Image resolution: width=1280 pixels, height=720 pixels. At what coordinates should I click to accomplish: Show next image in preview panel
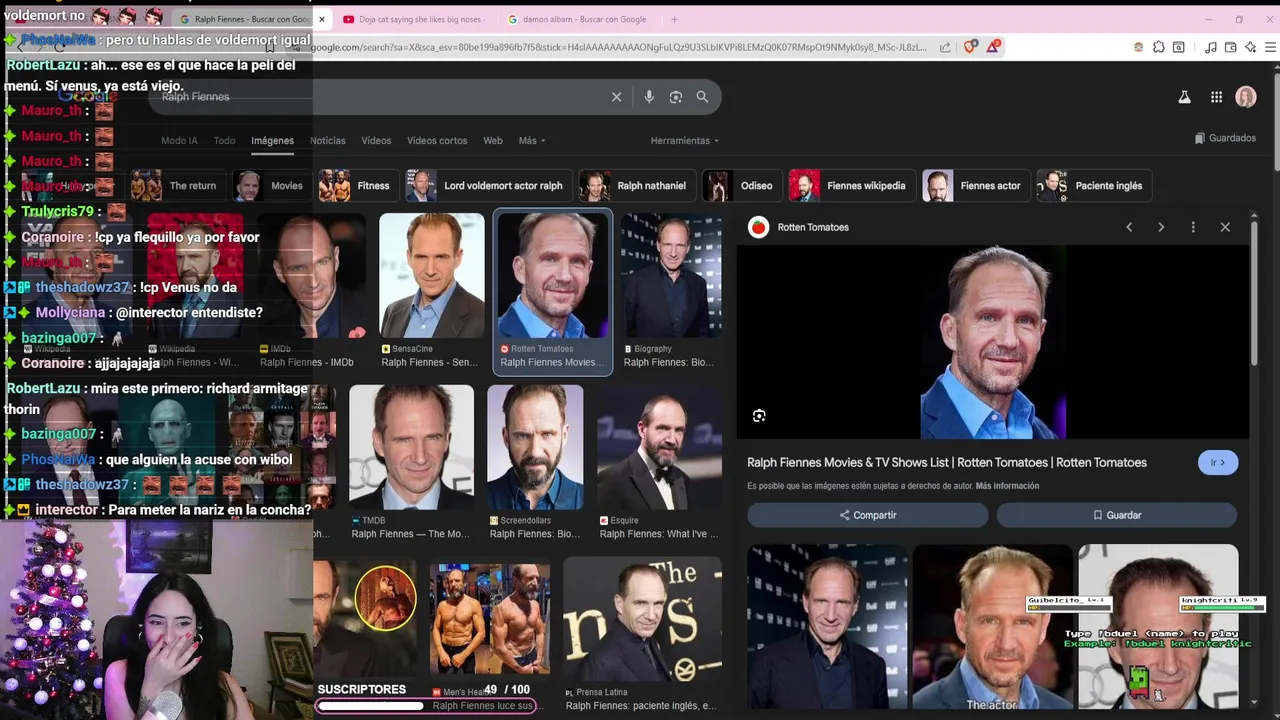click(1161, 227)
